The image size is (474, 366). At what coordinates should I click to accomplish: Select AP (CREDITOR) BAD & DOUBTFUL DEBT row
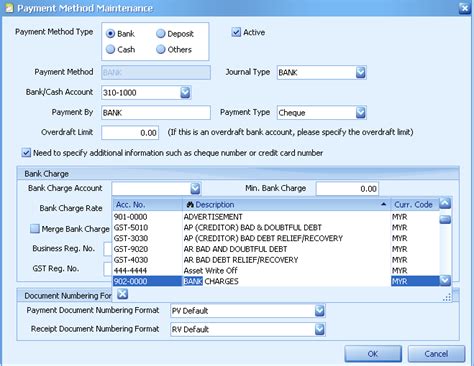[276, 227]
